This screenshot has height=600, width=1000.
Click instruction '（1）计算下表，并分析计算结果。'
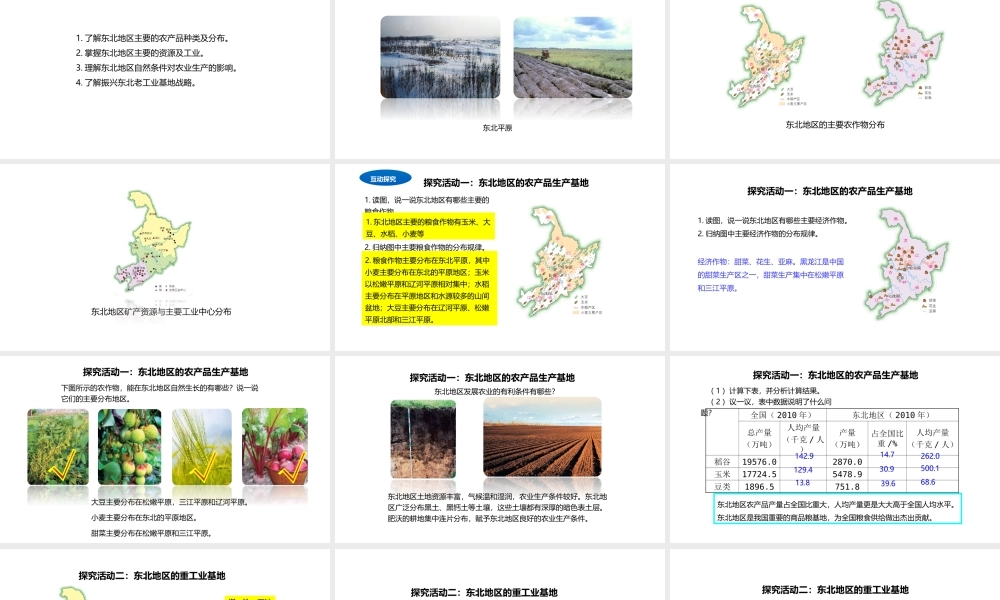click(x=766, y=391)
